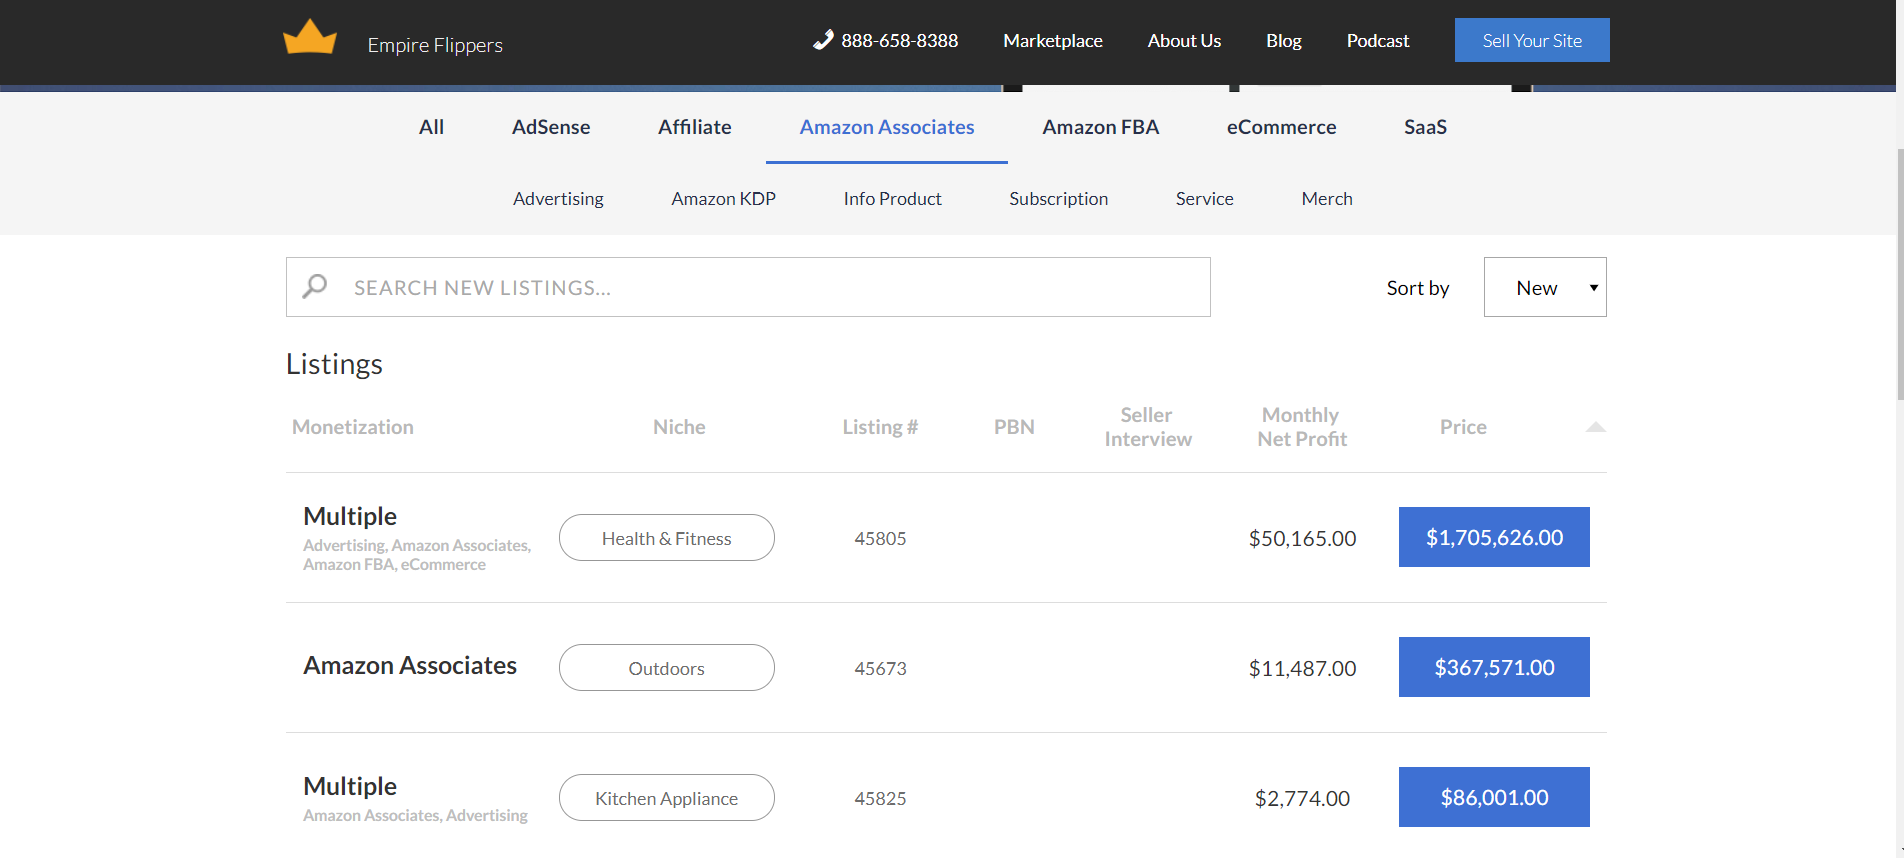
Task: Click listing number 45825
Action: [x=880, y=798]
